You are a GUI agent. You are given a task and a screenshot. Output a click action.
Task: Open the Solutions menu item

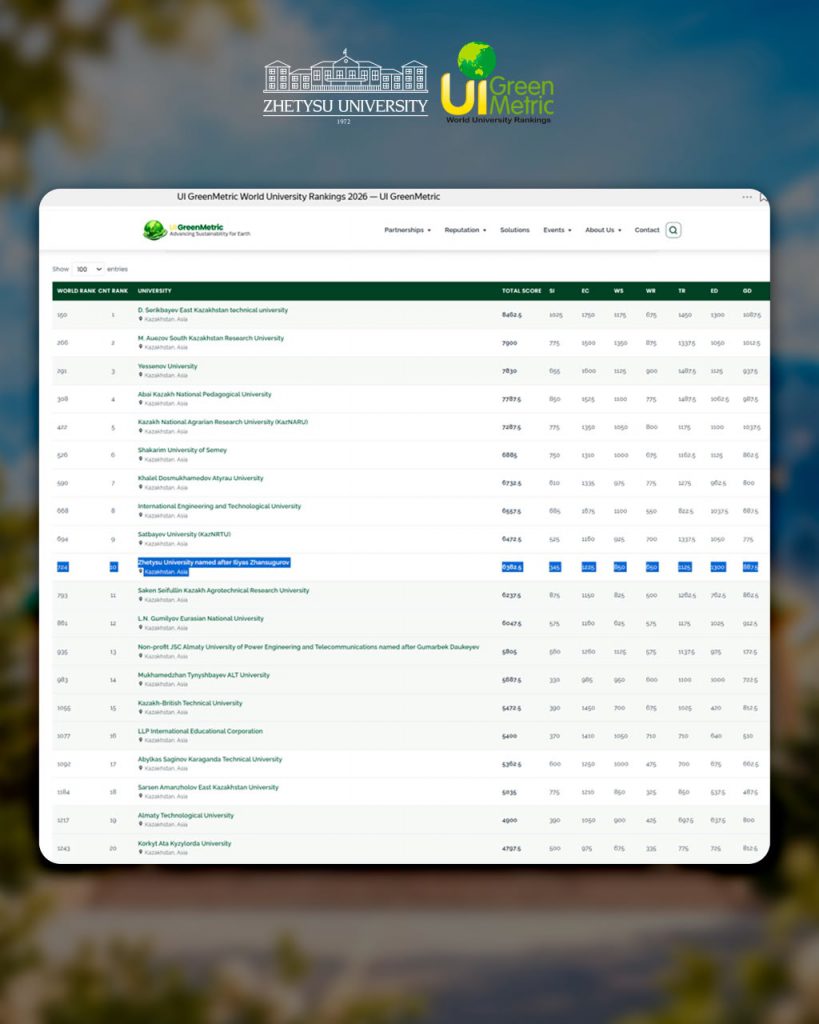click(515, 230)
